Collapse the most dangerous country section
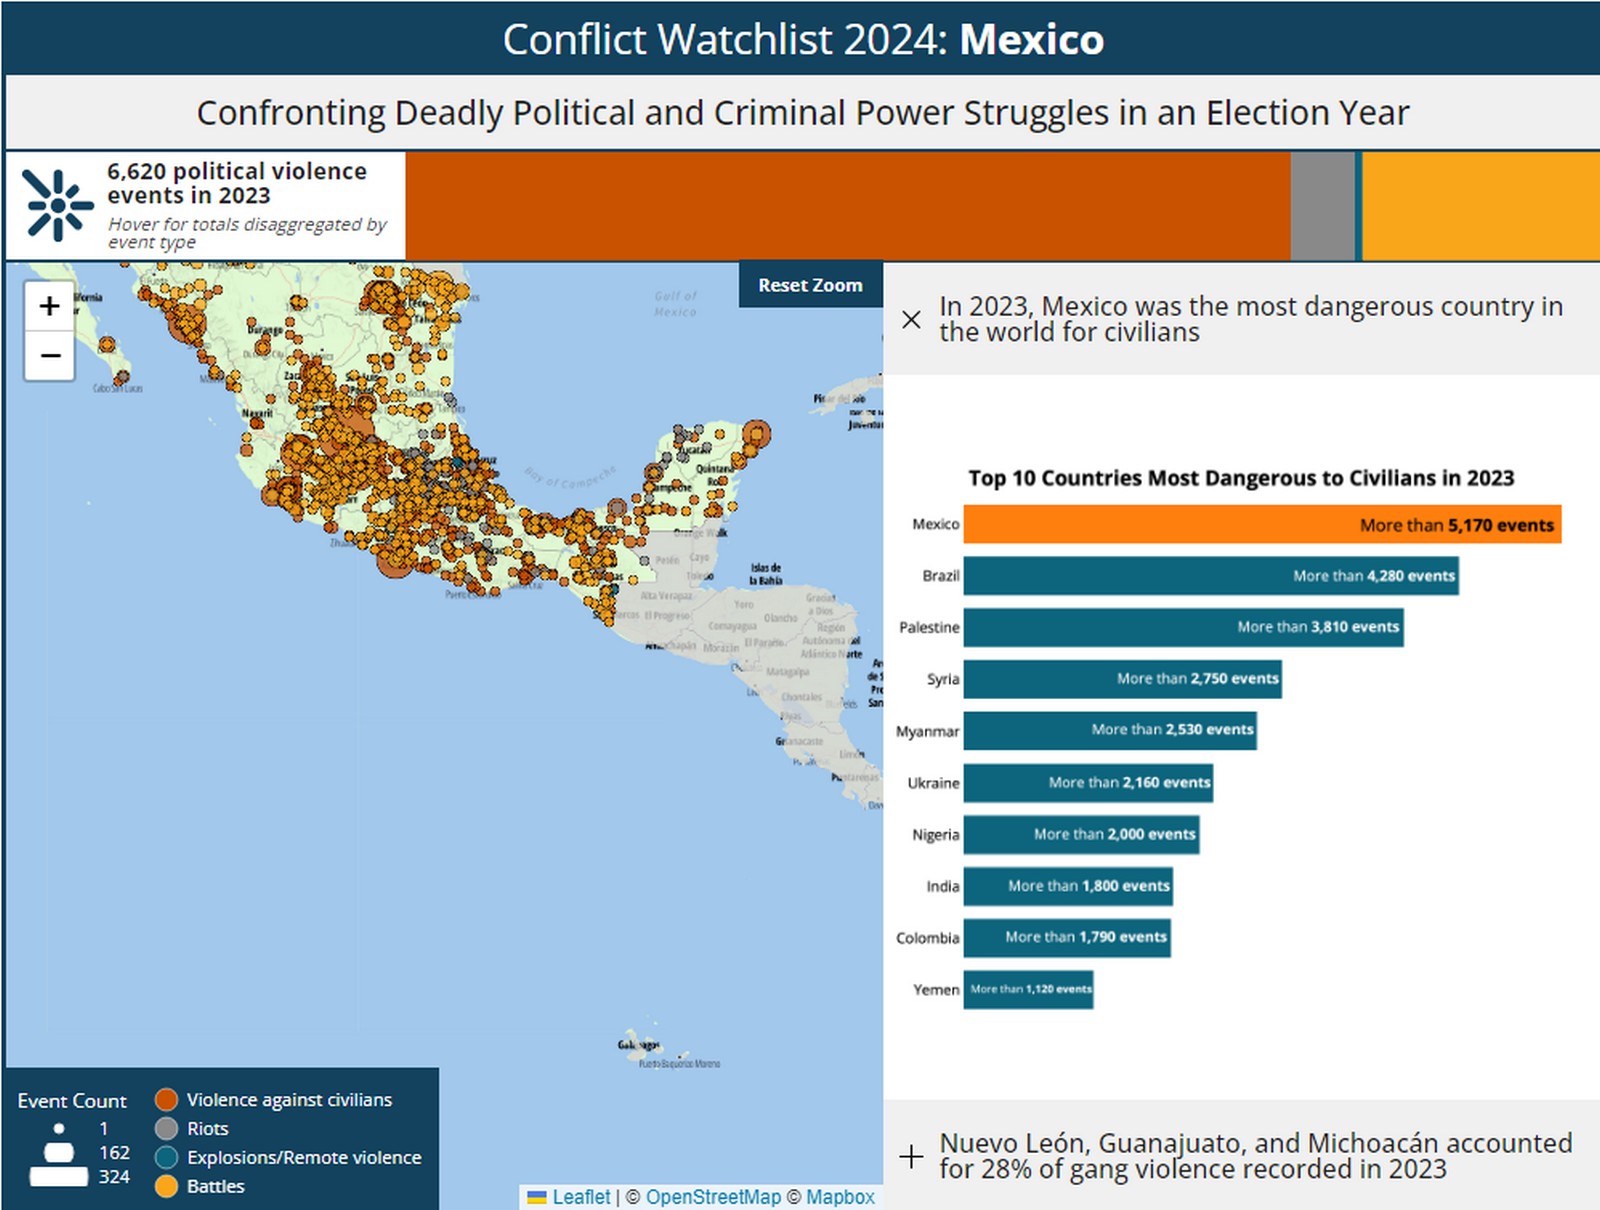Image resolution: width=1600 pixels, height=1210 pixels. [911, 320]
